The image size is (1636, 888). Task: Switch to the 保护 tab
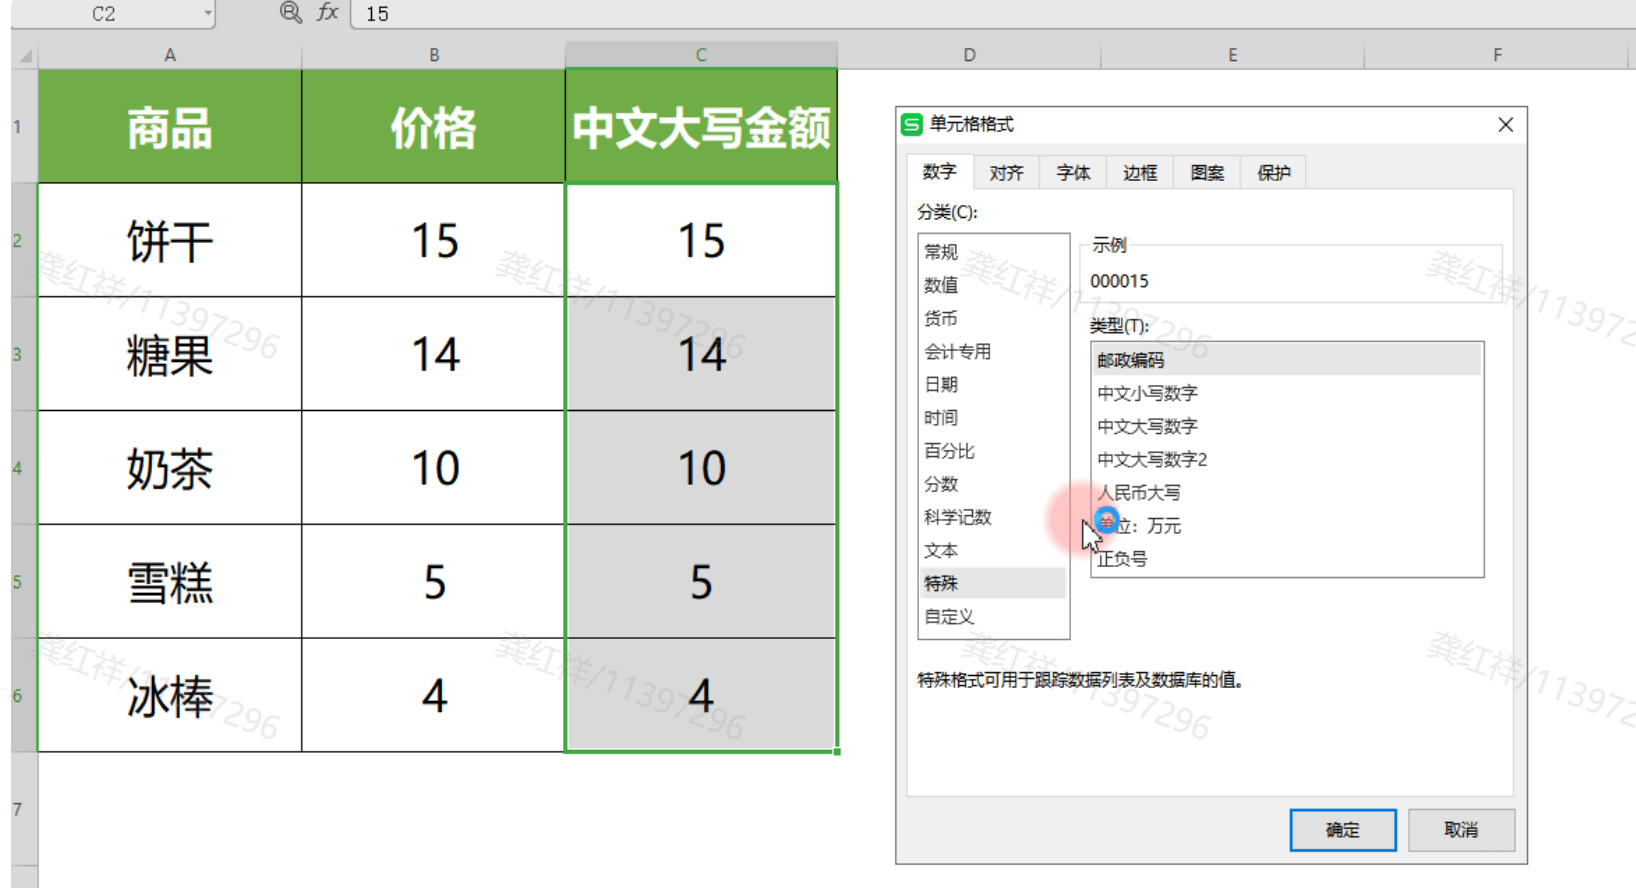coord(1274,173)
